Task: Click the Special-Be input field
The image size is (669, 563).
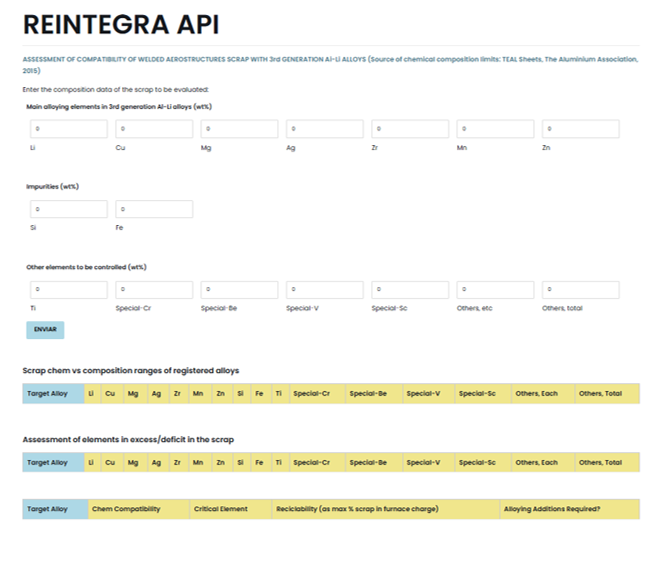Action: pyautogui.click(x=239, y=290)
